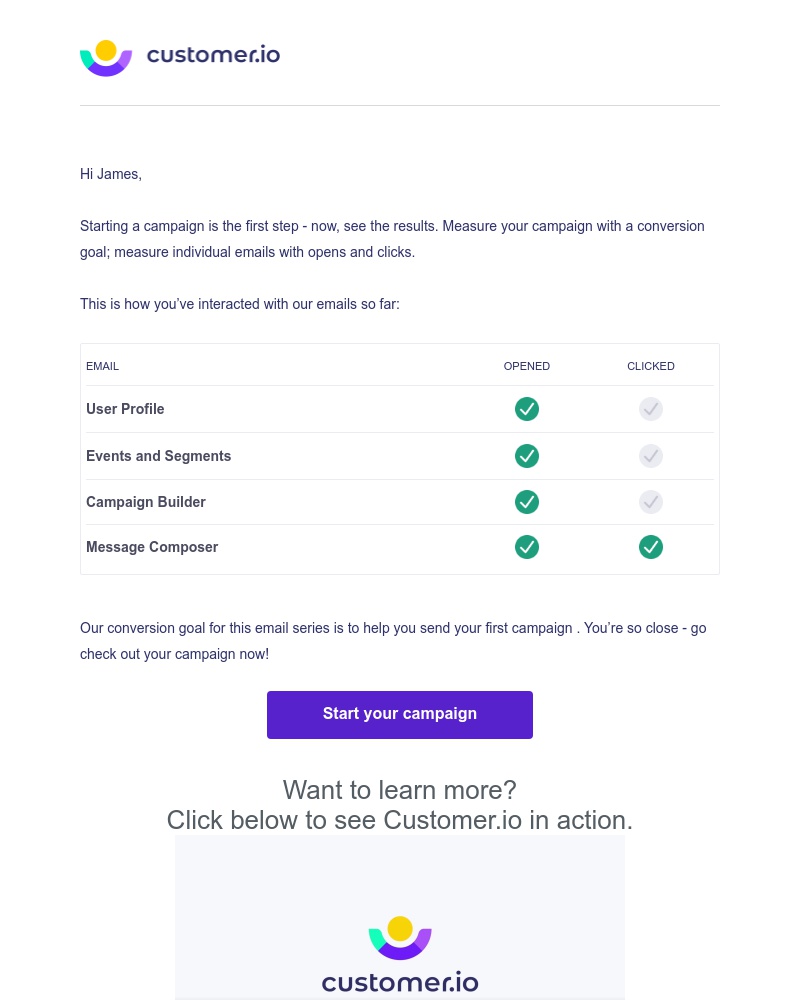Click the green clicked checkmark for Message Composer

click(651, 547)
